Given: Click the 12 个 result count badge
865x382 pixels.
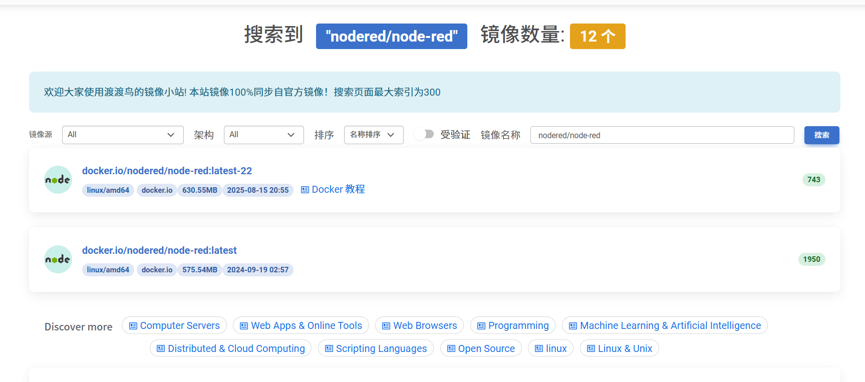Looking at the screenshot, I should (597, 36).
